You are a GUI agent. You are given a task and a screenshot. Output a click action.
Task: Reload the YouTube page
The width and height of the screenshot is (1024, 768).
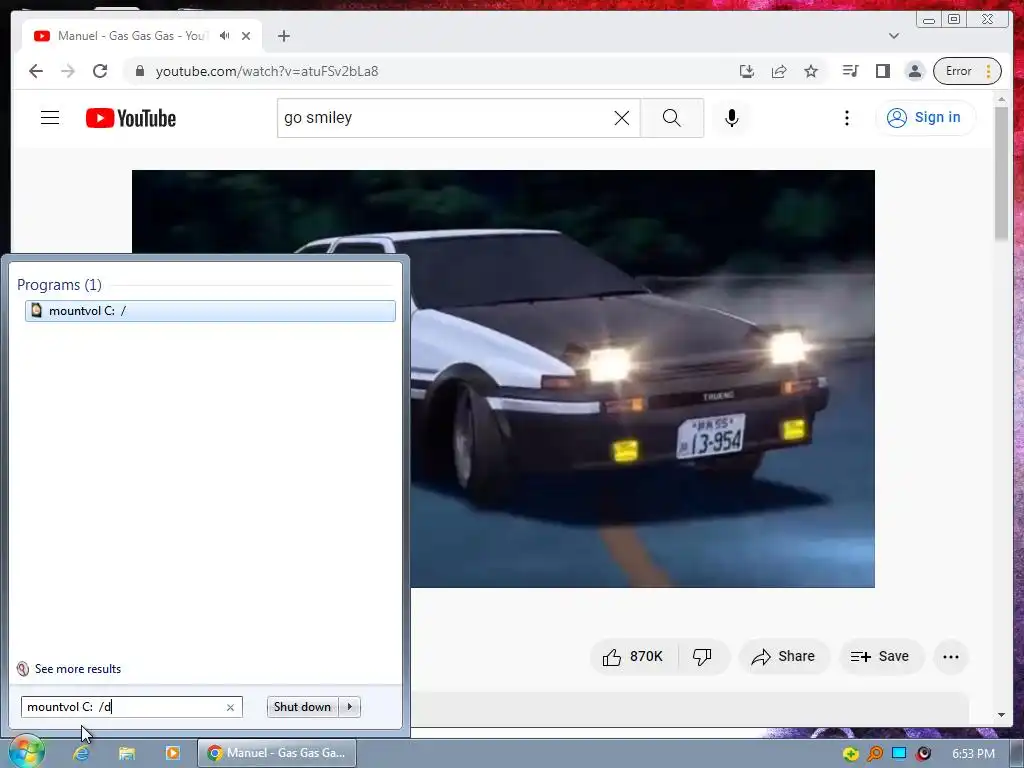(100, 71)
